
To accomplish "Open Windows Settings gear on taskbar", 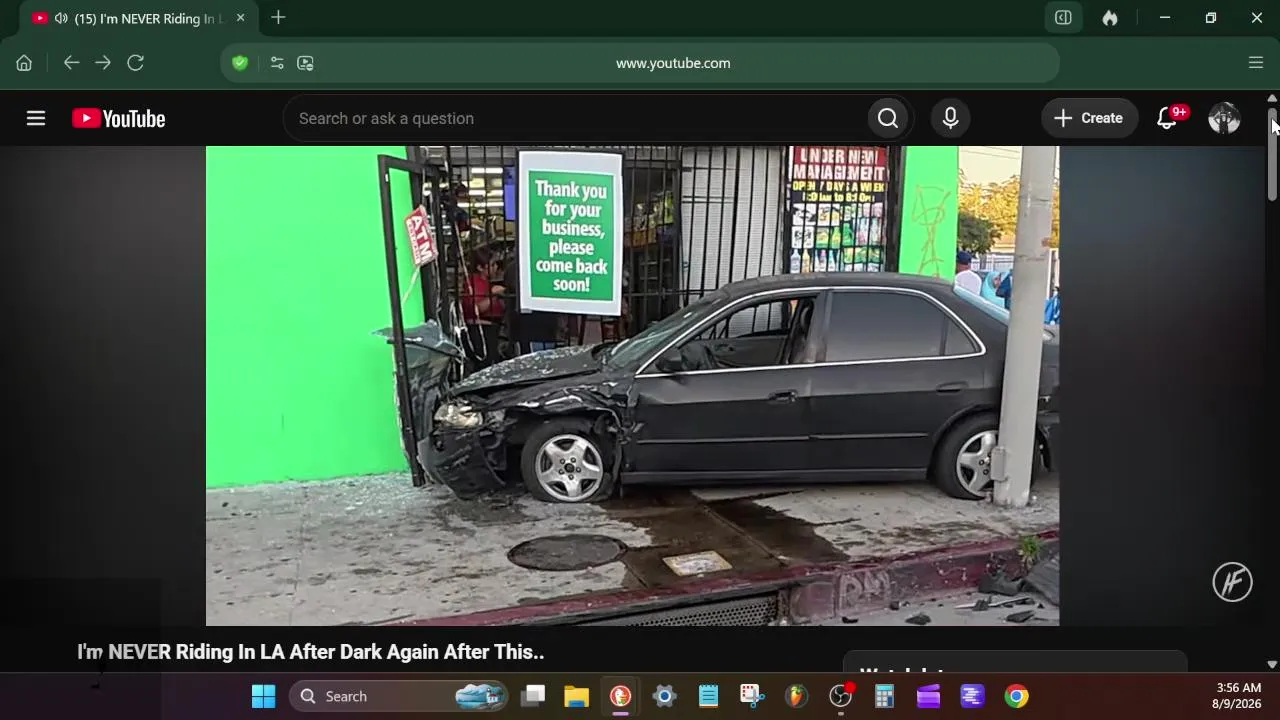I will tap(664, 696).
